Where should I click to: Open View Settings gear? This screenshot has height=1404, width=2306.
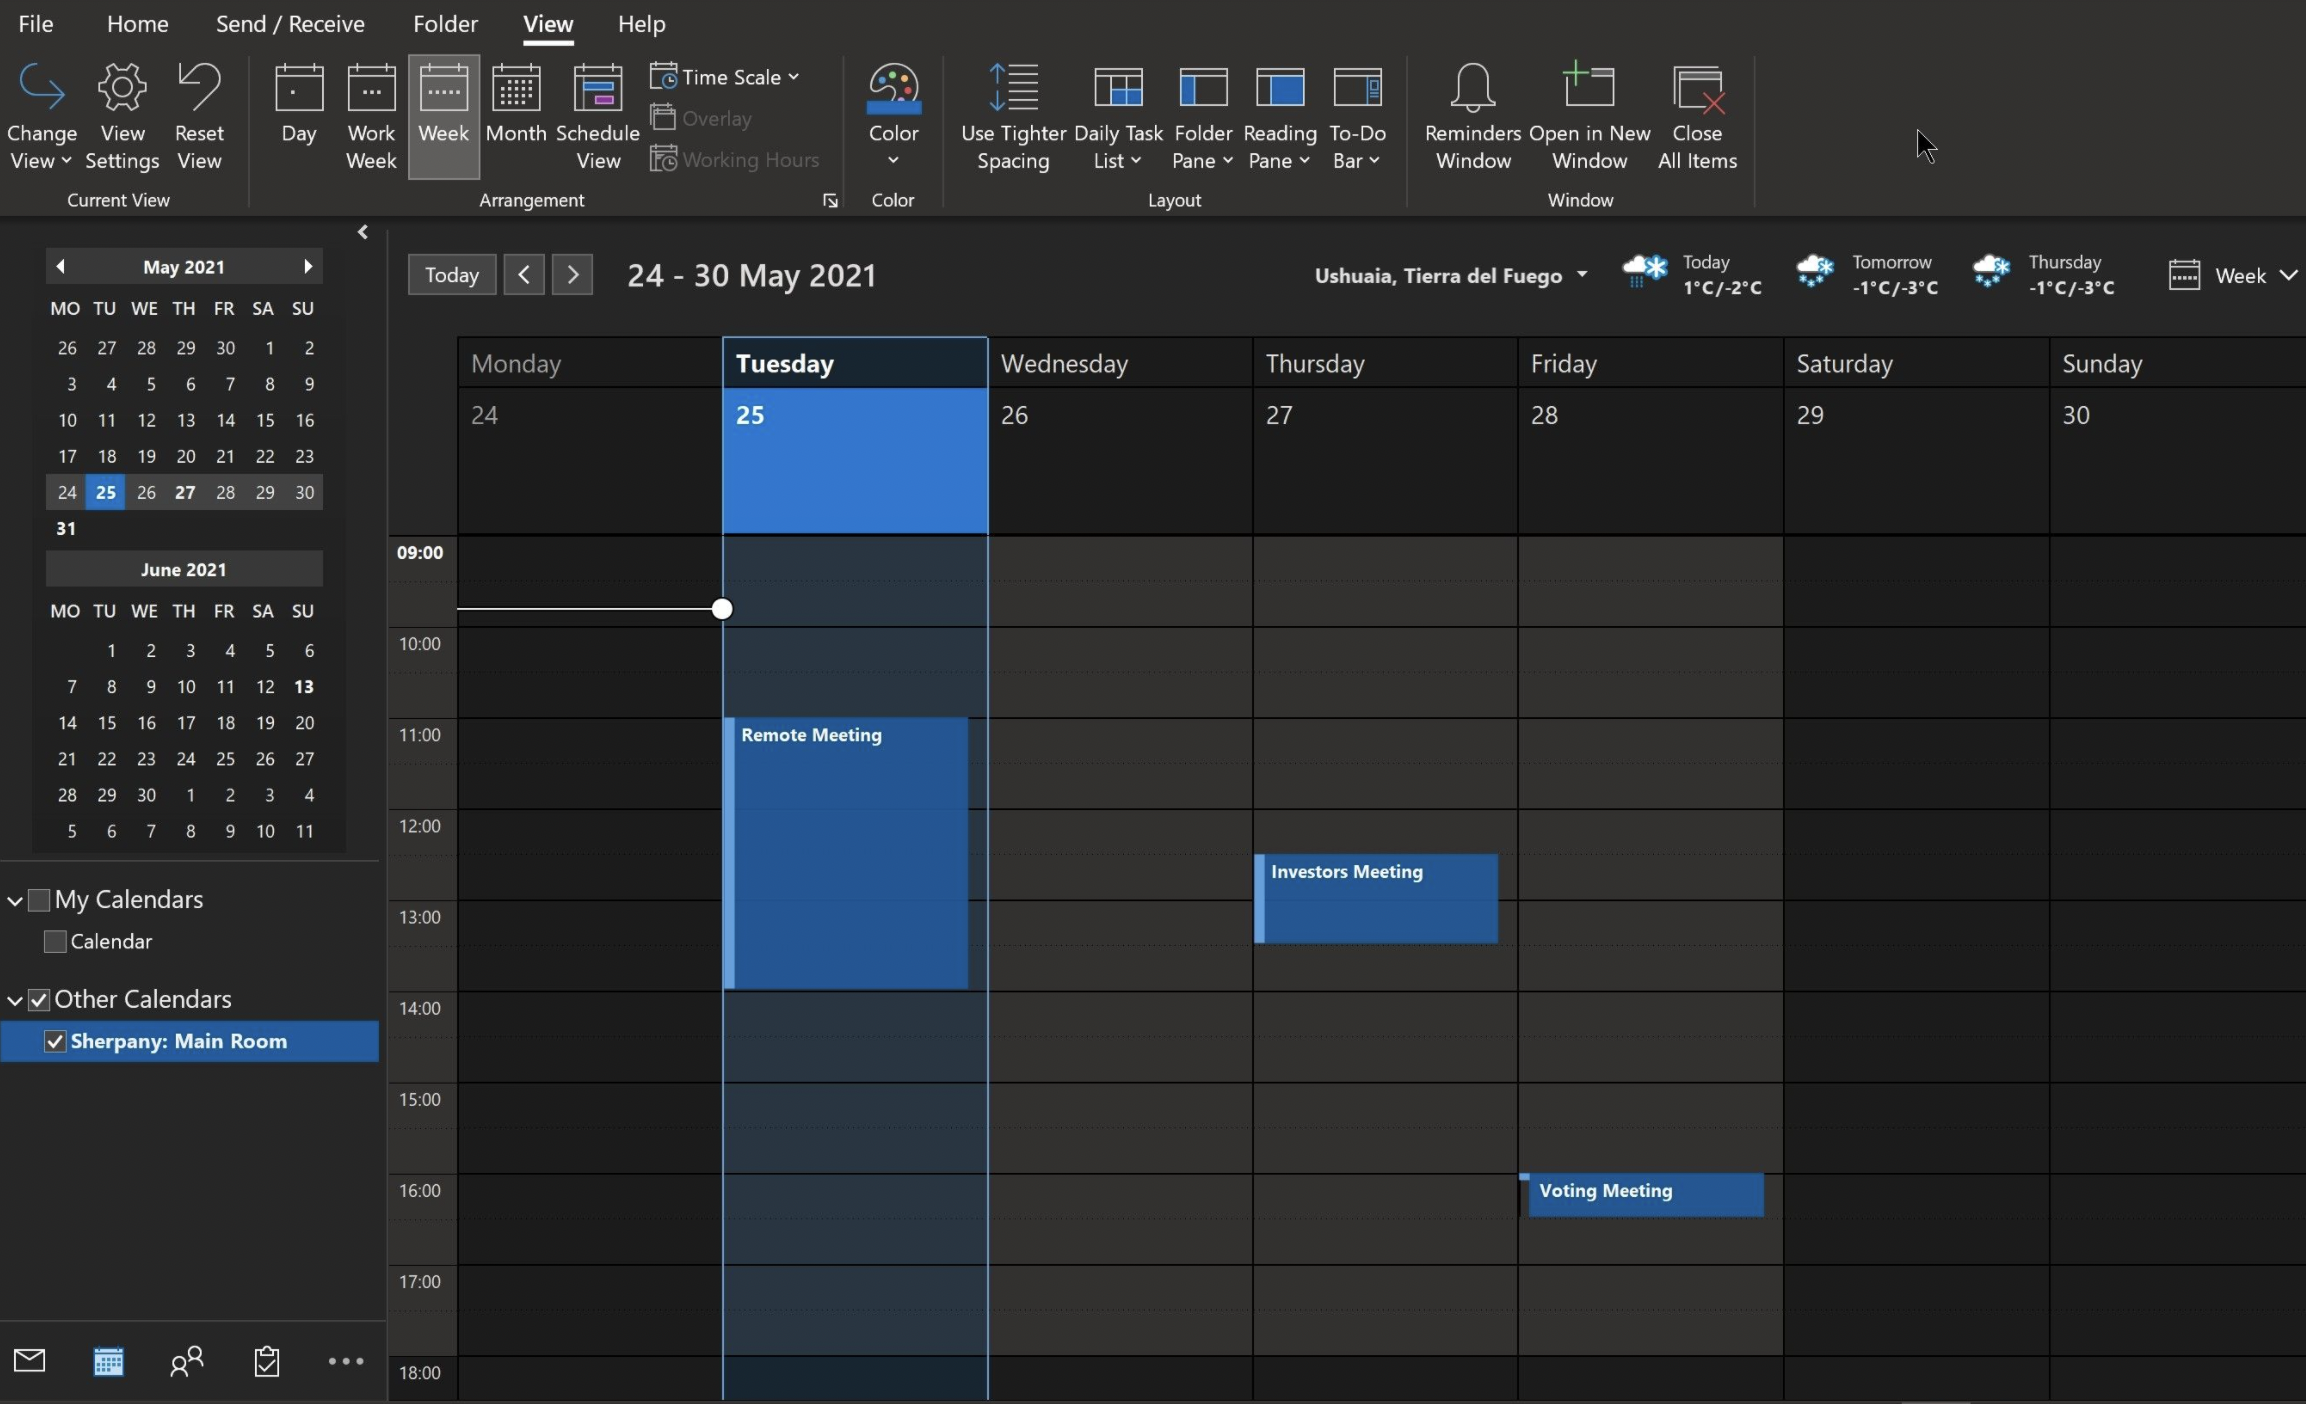[122, 88]
